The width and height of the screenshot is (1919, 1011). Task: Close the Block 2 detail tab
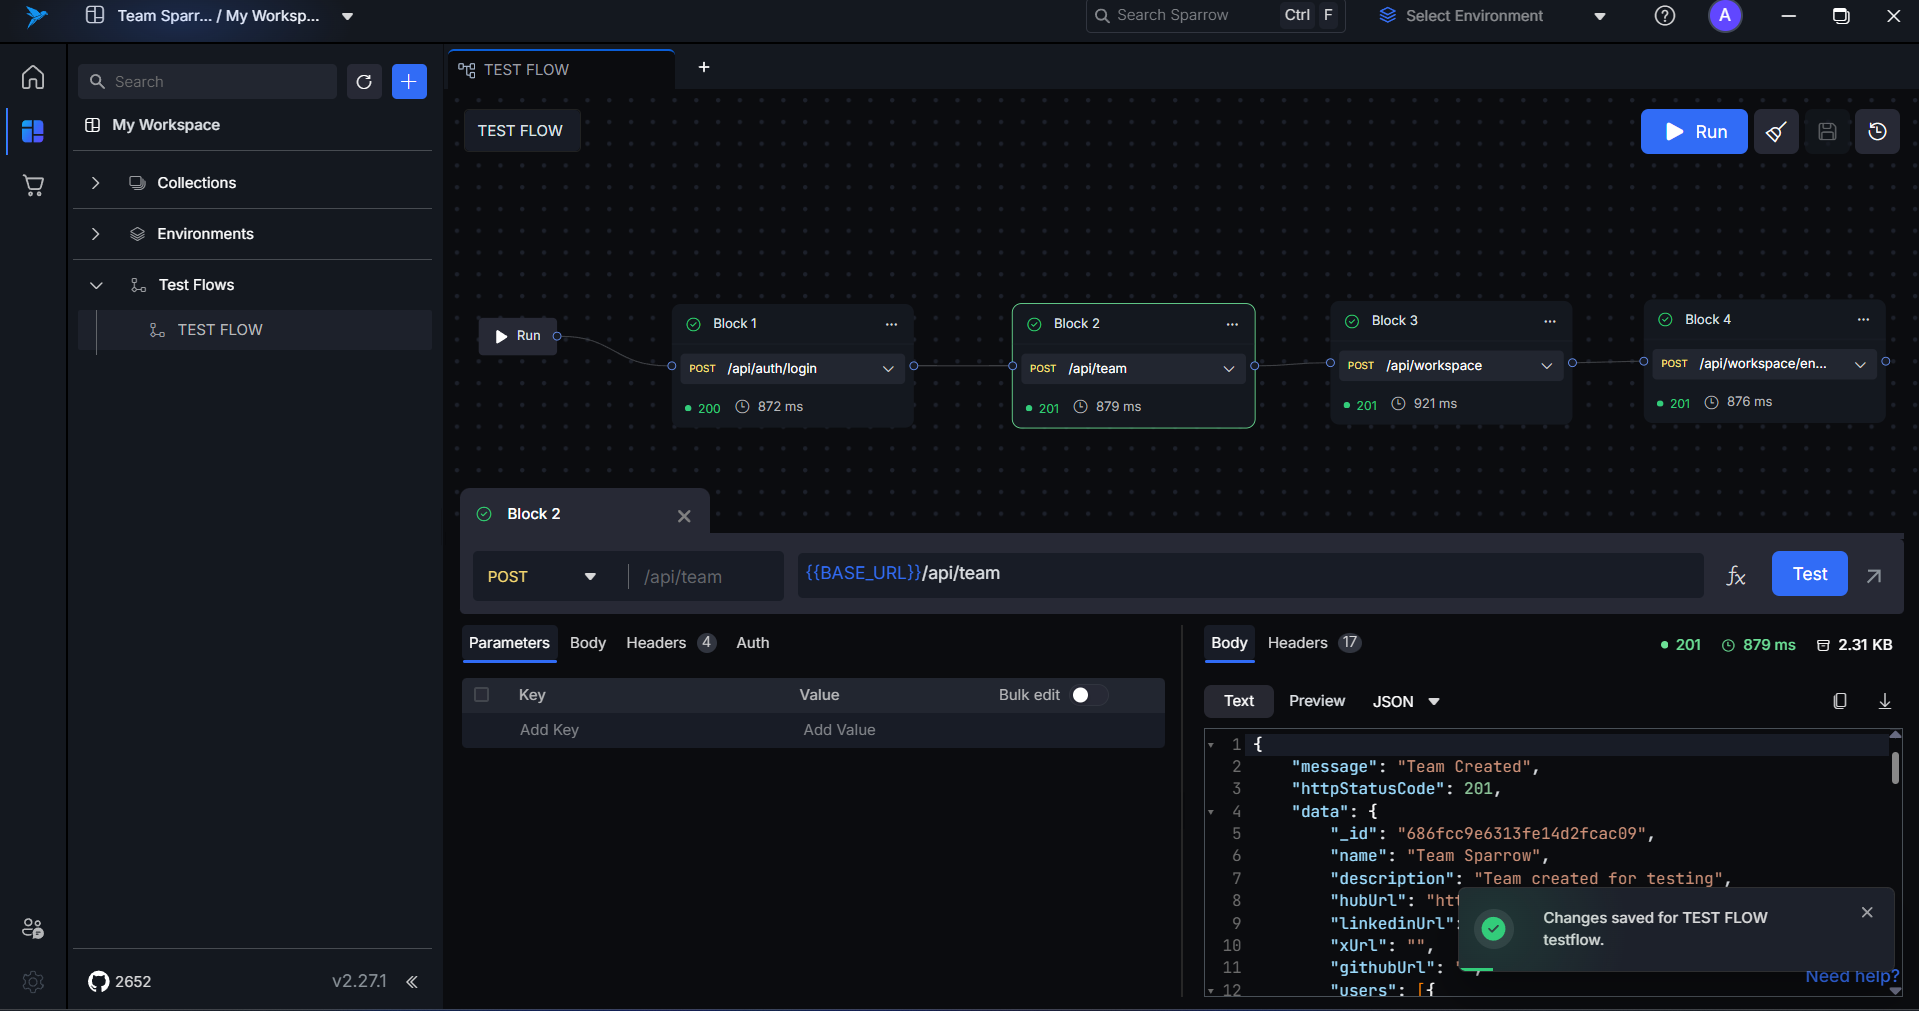tap(684, 516)
